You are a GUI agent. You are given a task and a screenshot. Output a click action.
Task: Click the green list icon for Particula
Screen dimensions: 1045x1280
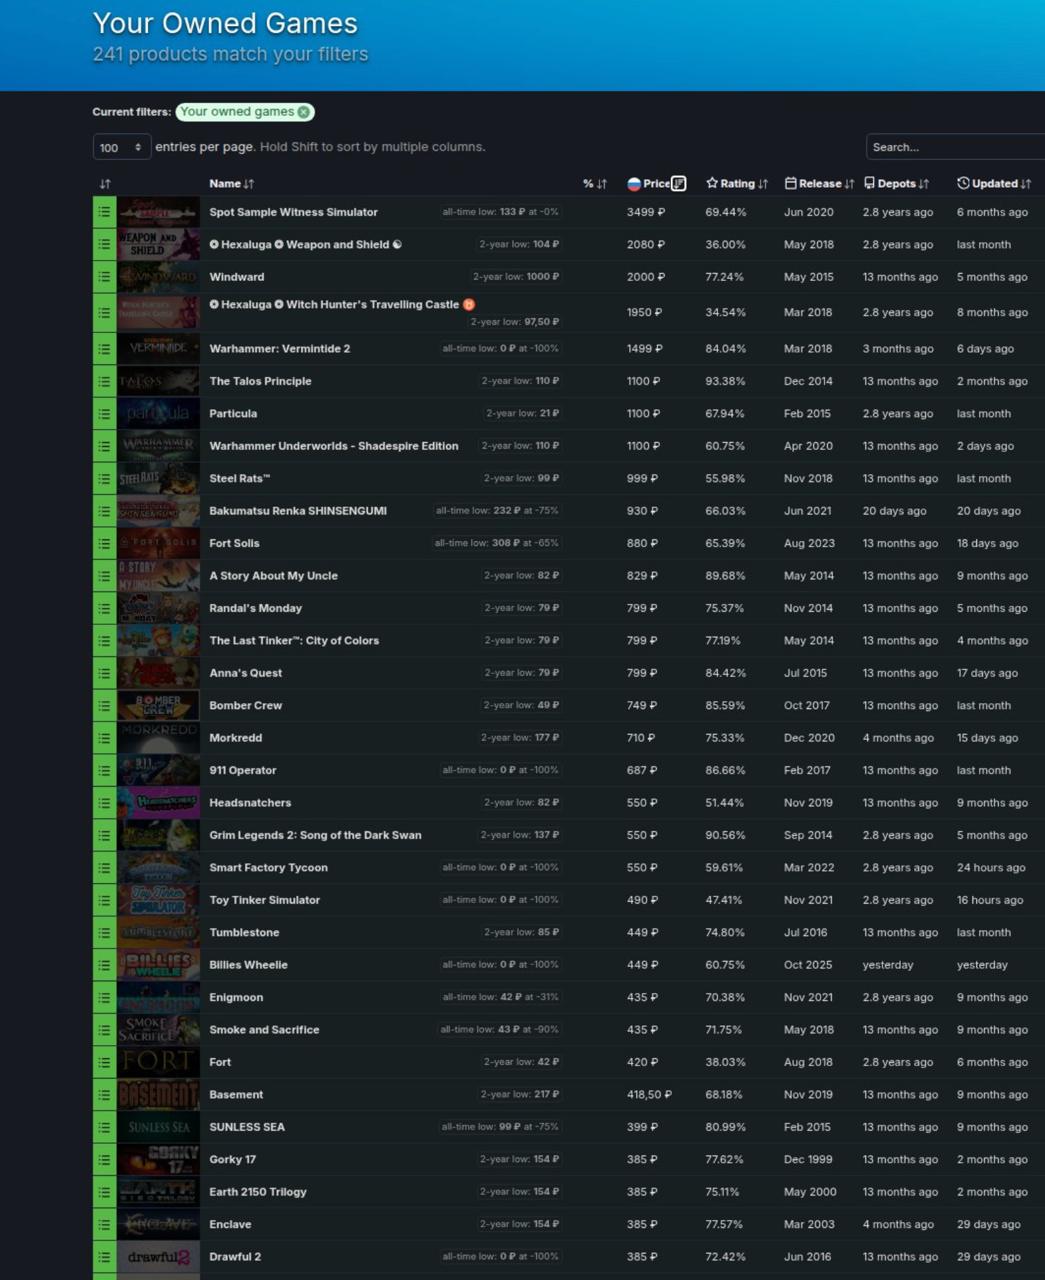pos(104,414)
